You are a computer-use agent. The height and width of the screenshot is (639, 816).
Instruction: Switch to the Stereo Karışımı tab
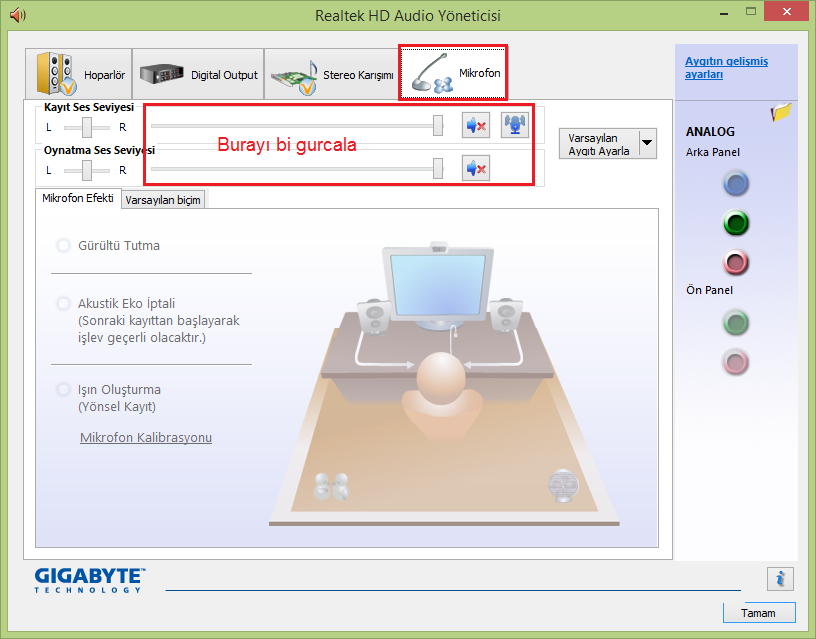[332, 74]
